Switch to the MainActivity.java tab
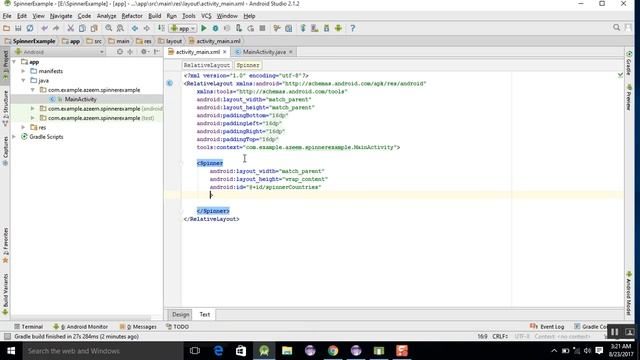The height and width of the screenshot is (360, 640). pos(264,52)
